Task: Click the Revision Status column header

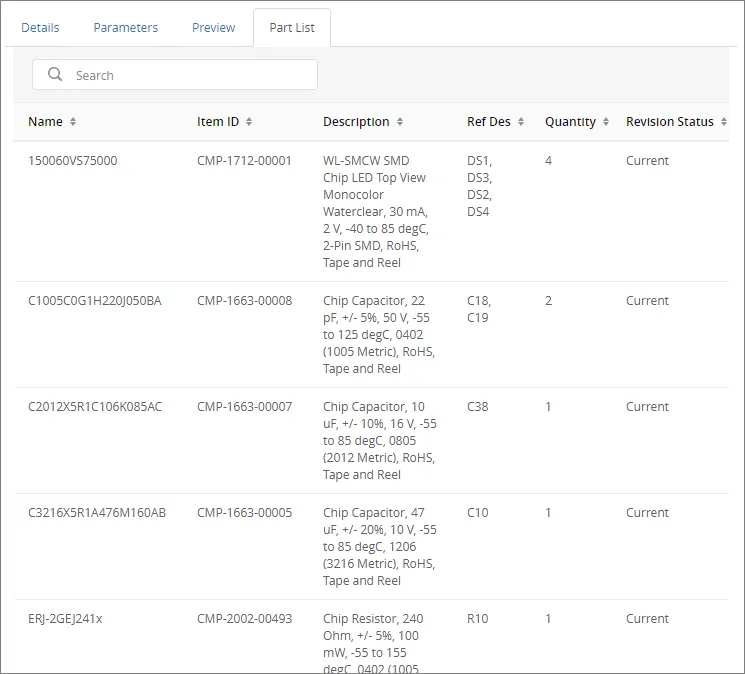Action: point(669,122)
